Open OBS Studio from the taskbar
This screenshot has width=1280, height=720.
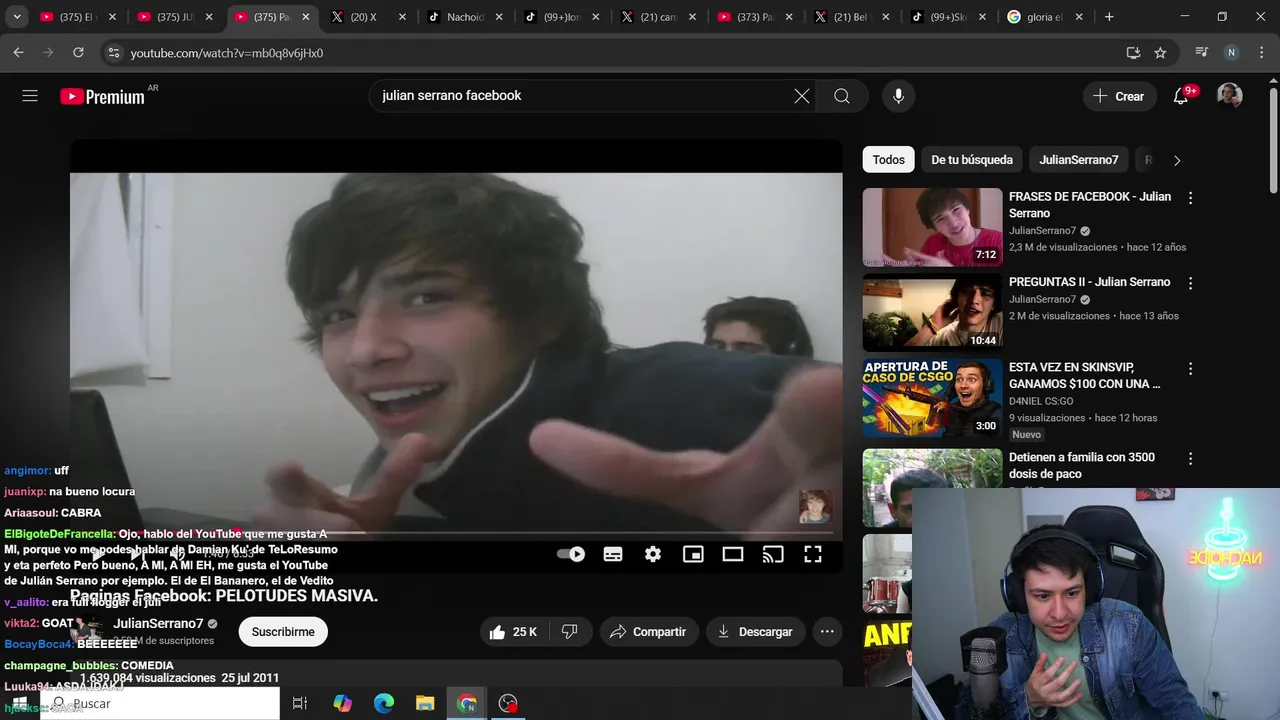[x=508, y=704]
